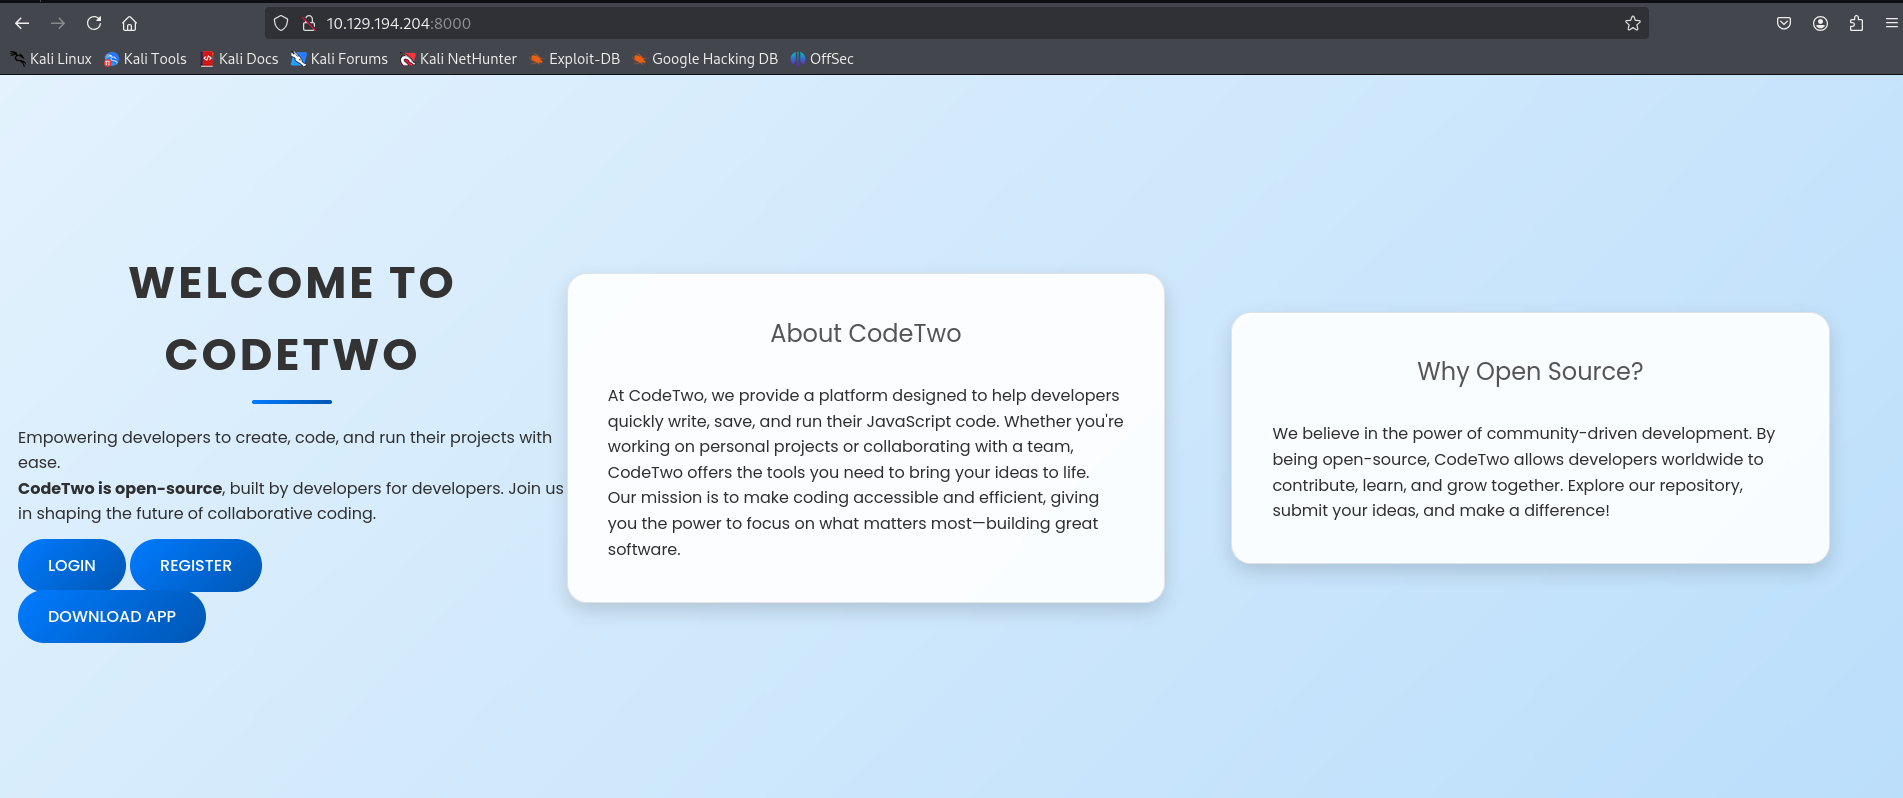
Task: Click the DOWNLOAD APP button
Action: (x=112, y=616)
